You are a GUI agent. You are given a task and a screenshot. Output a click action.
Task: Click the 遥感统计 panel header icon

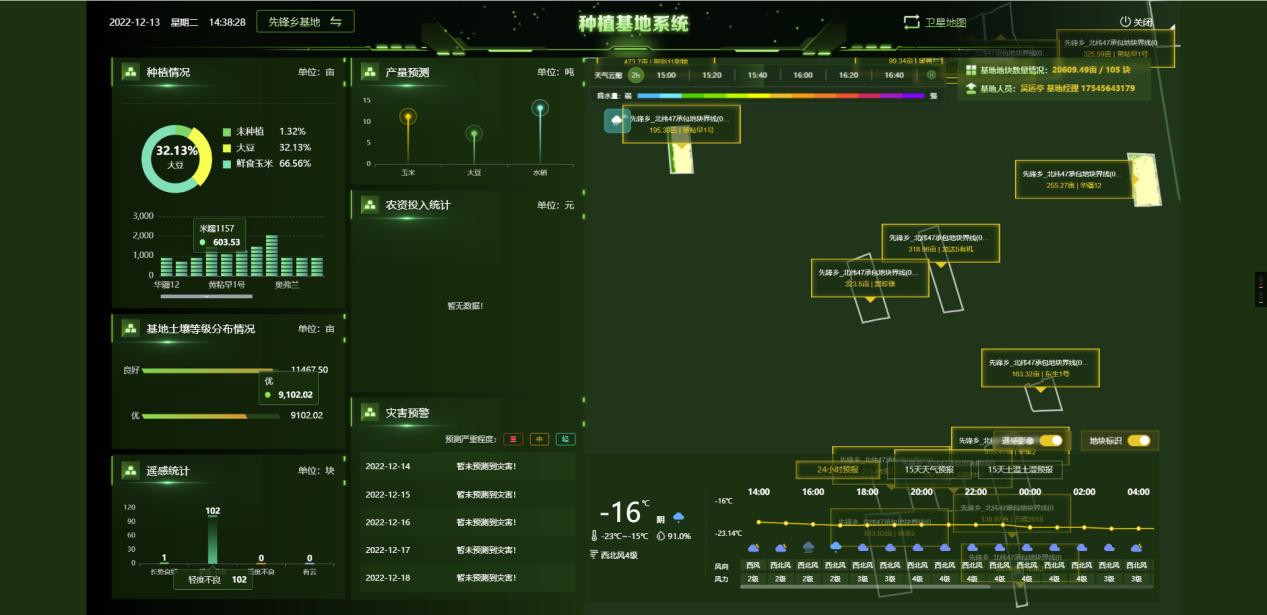(130, 470)
